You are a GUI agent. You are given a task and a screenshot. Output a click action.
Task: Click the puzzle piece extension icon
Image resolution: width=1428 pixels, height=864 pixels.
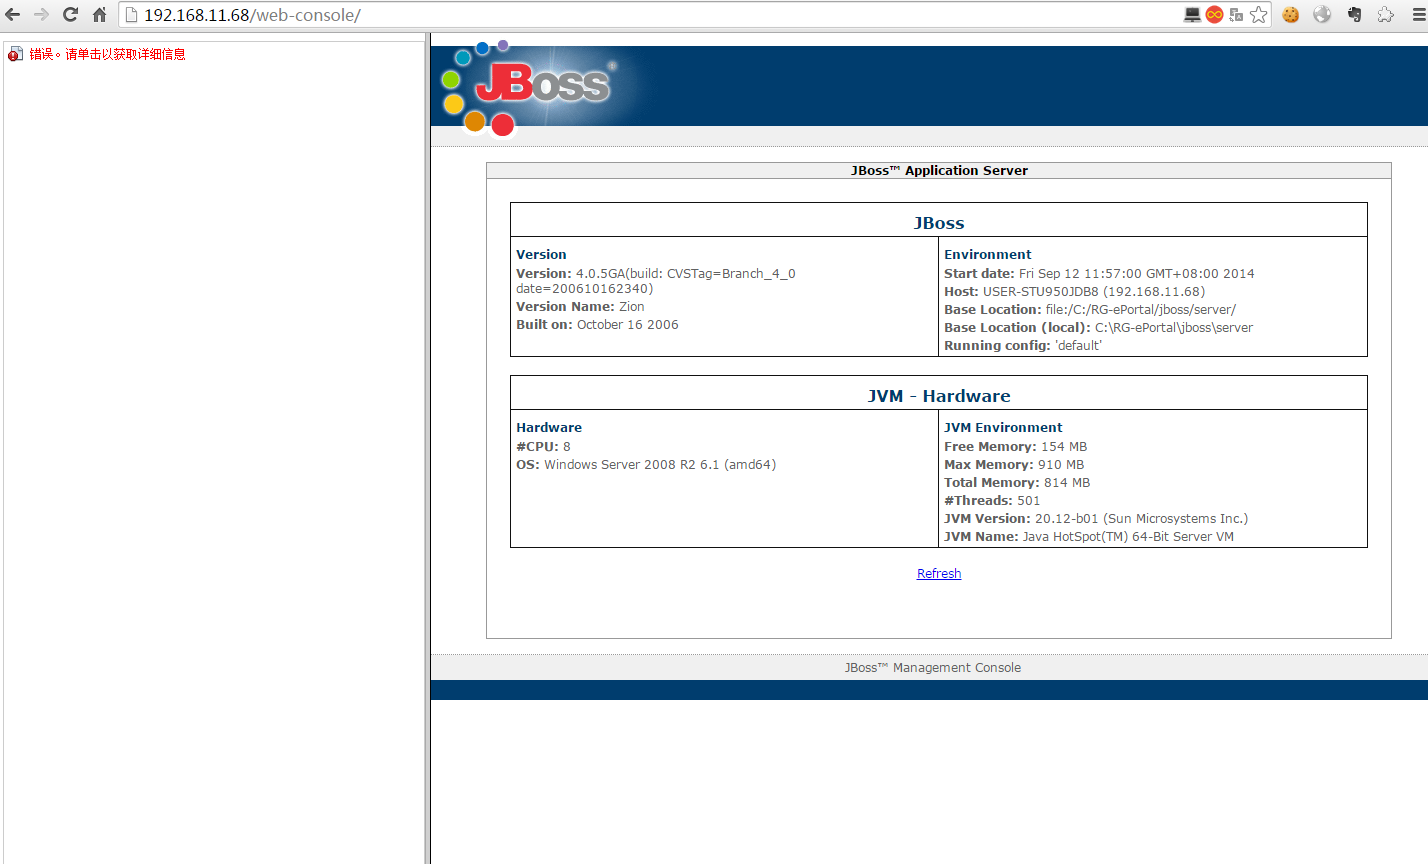click(1385, 15)
